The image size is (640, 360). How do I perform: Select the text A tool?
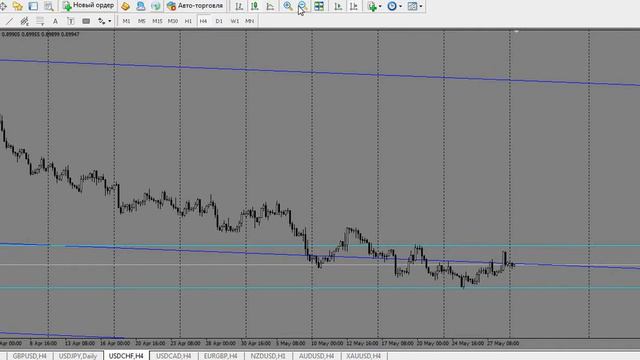click(x=55, y=21)
